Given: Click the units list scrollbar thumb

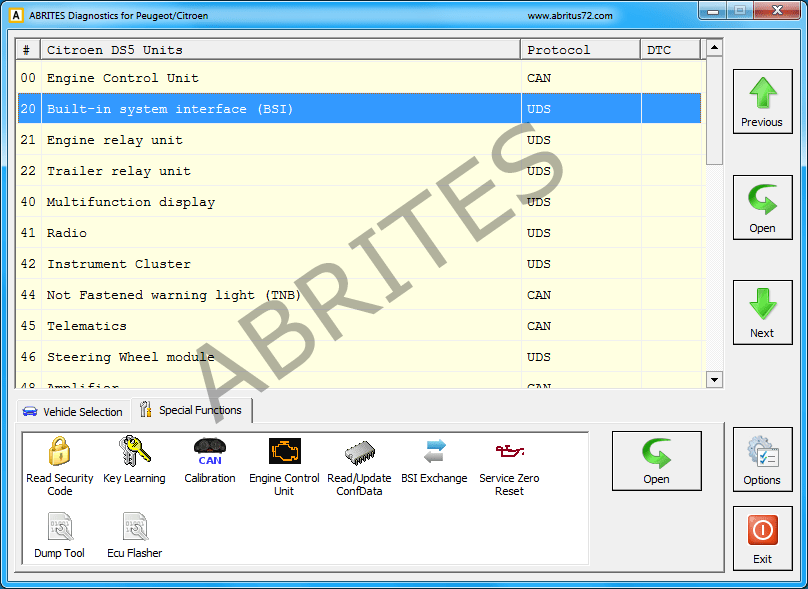Looking at the screenshot, I should pyautogui.click(x=714, y=111).
